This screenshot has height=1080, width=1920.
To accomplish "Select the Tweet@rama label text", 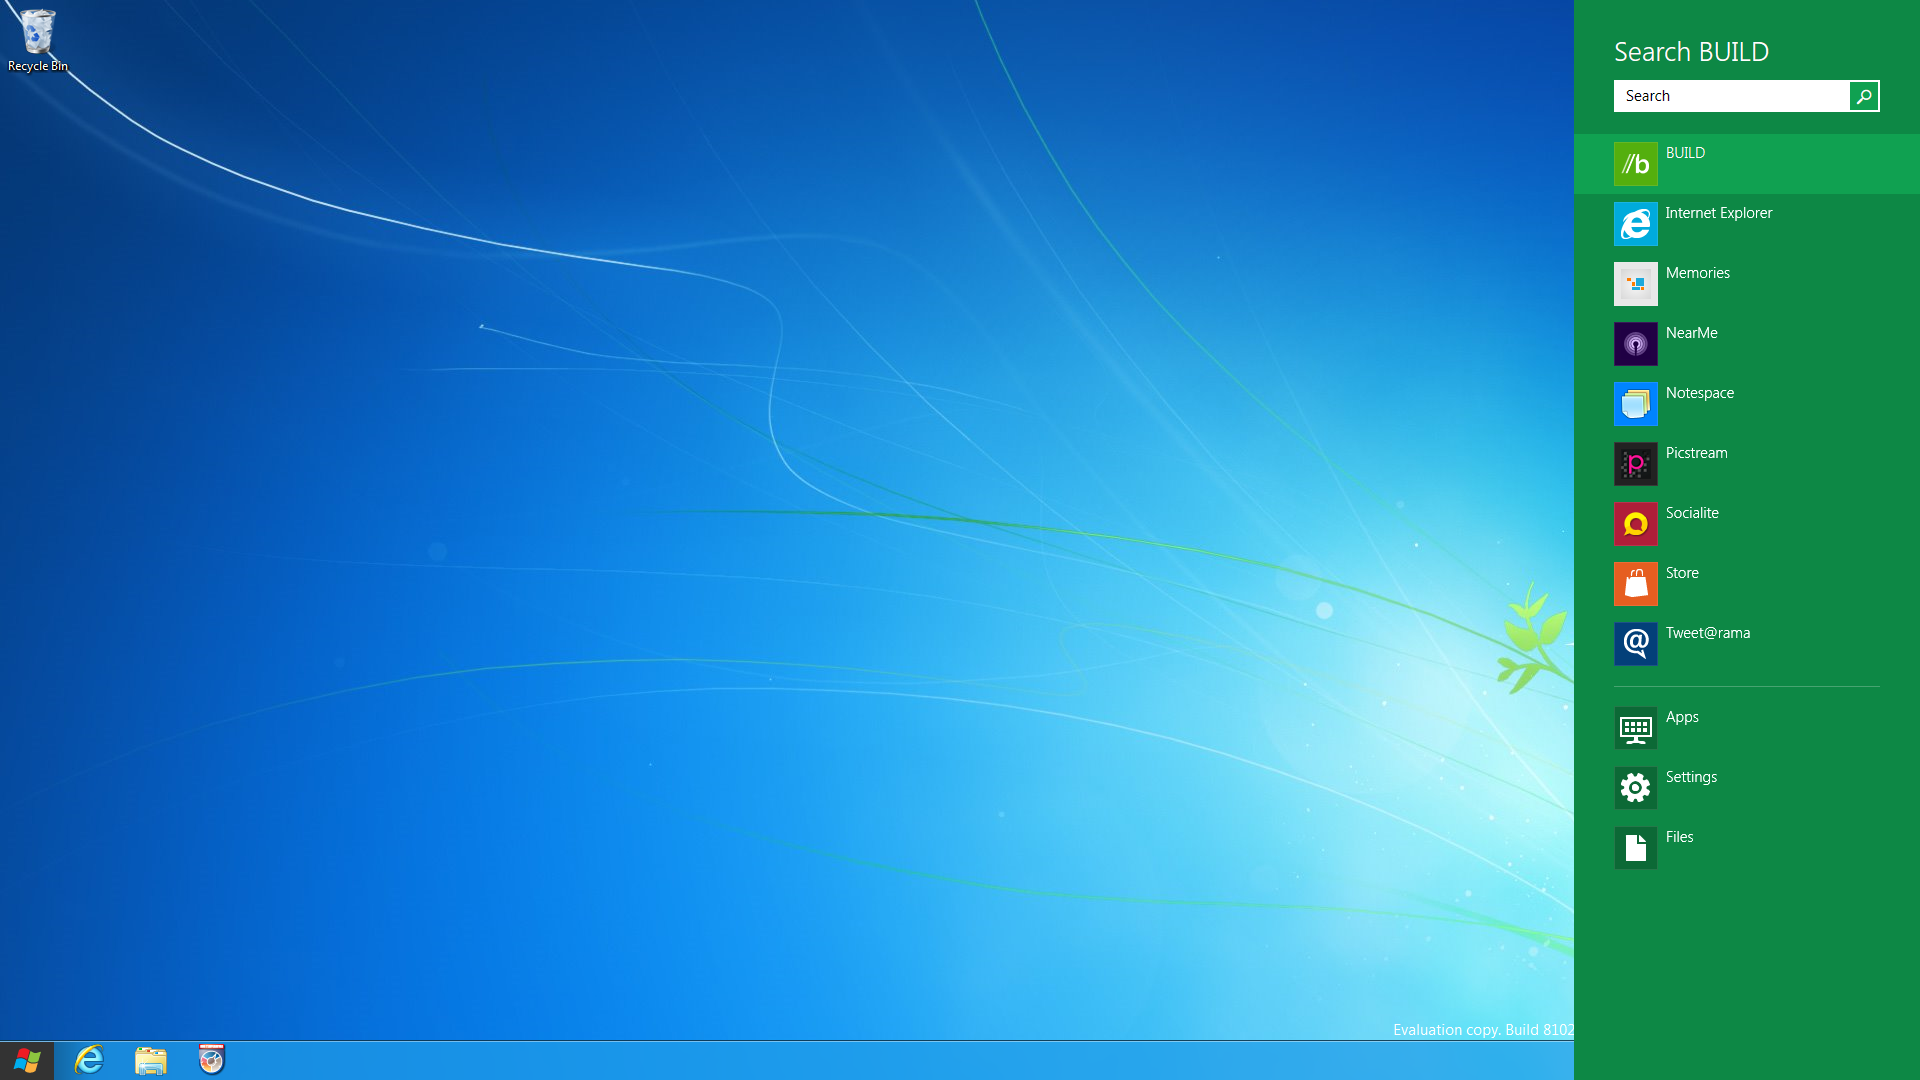I will 1707,633.
